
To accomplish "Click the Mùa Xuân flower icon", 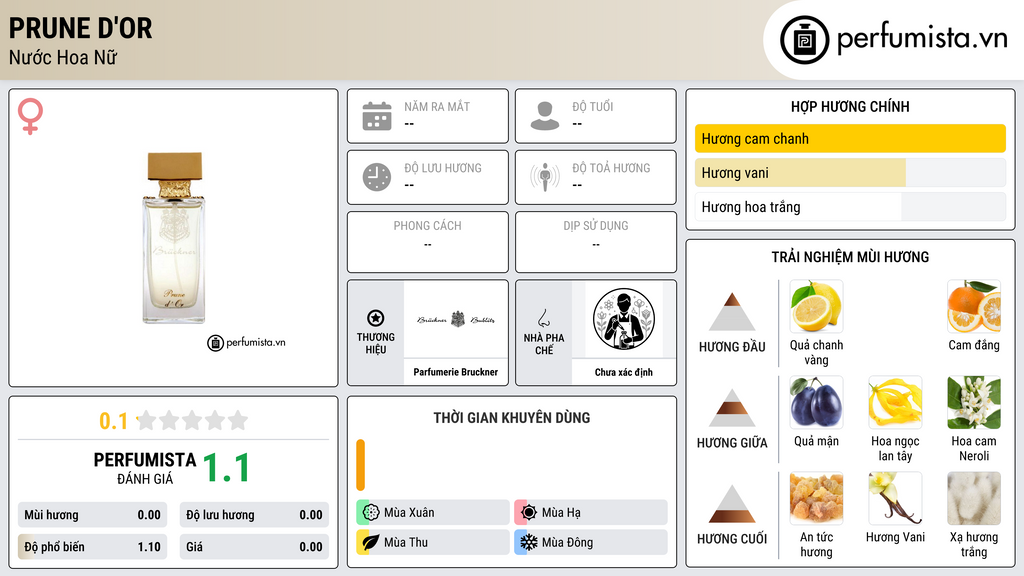I will pos(371,512).
